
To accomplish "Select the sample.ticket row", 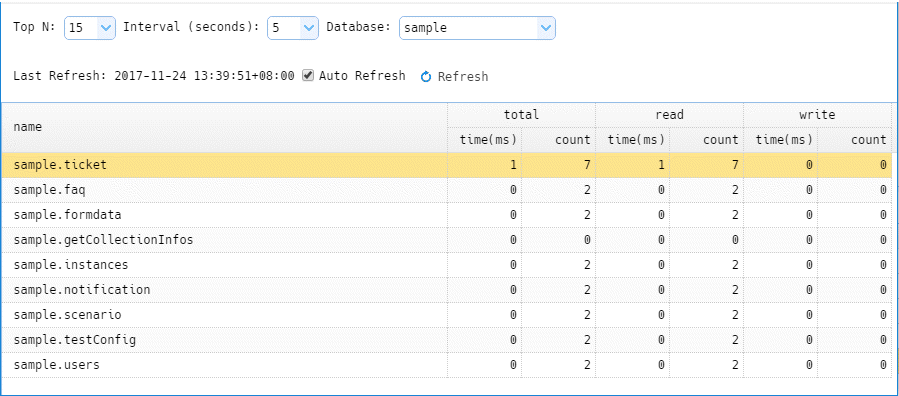I will point(446,164).
